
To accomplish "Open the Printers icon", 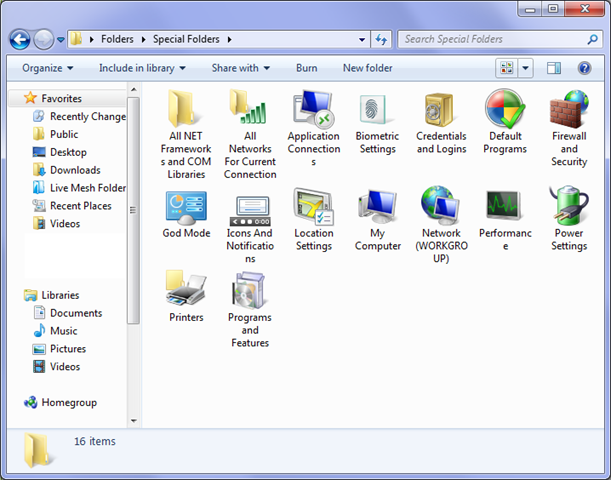I will tap(186, 290).
